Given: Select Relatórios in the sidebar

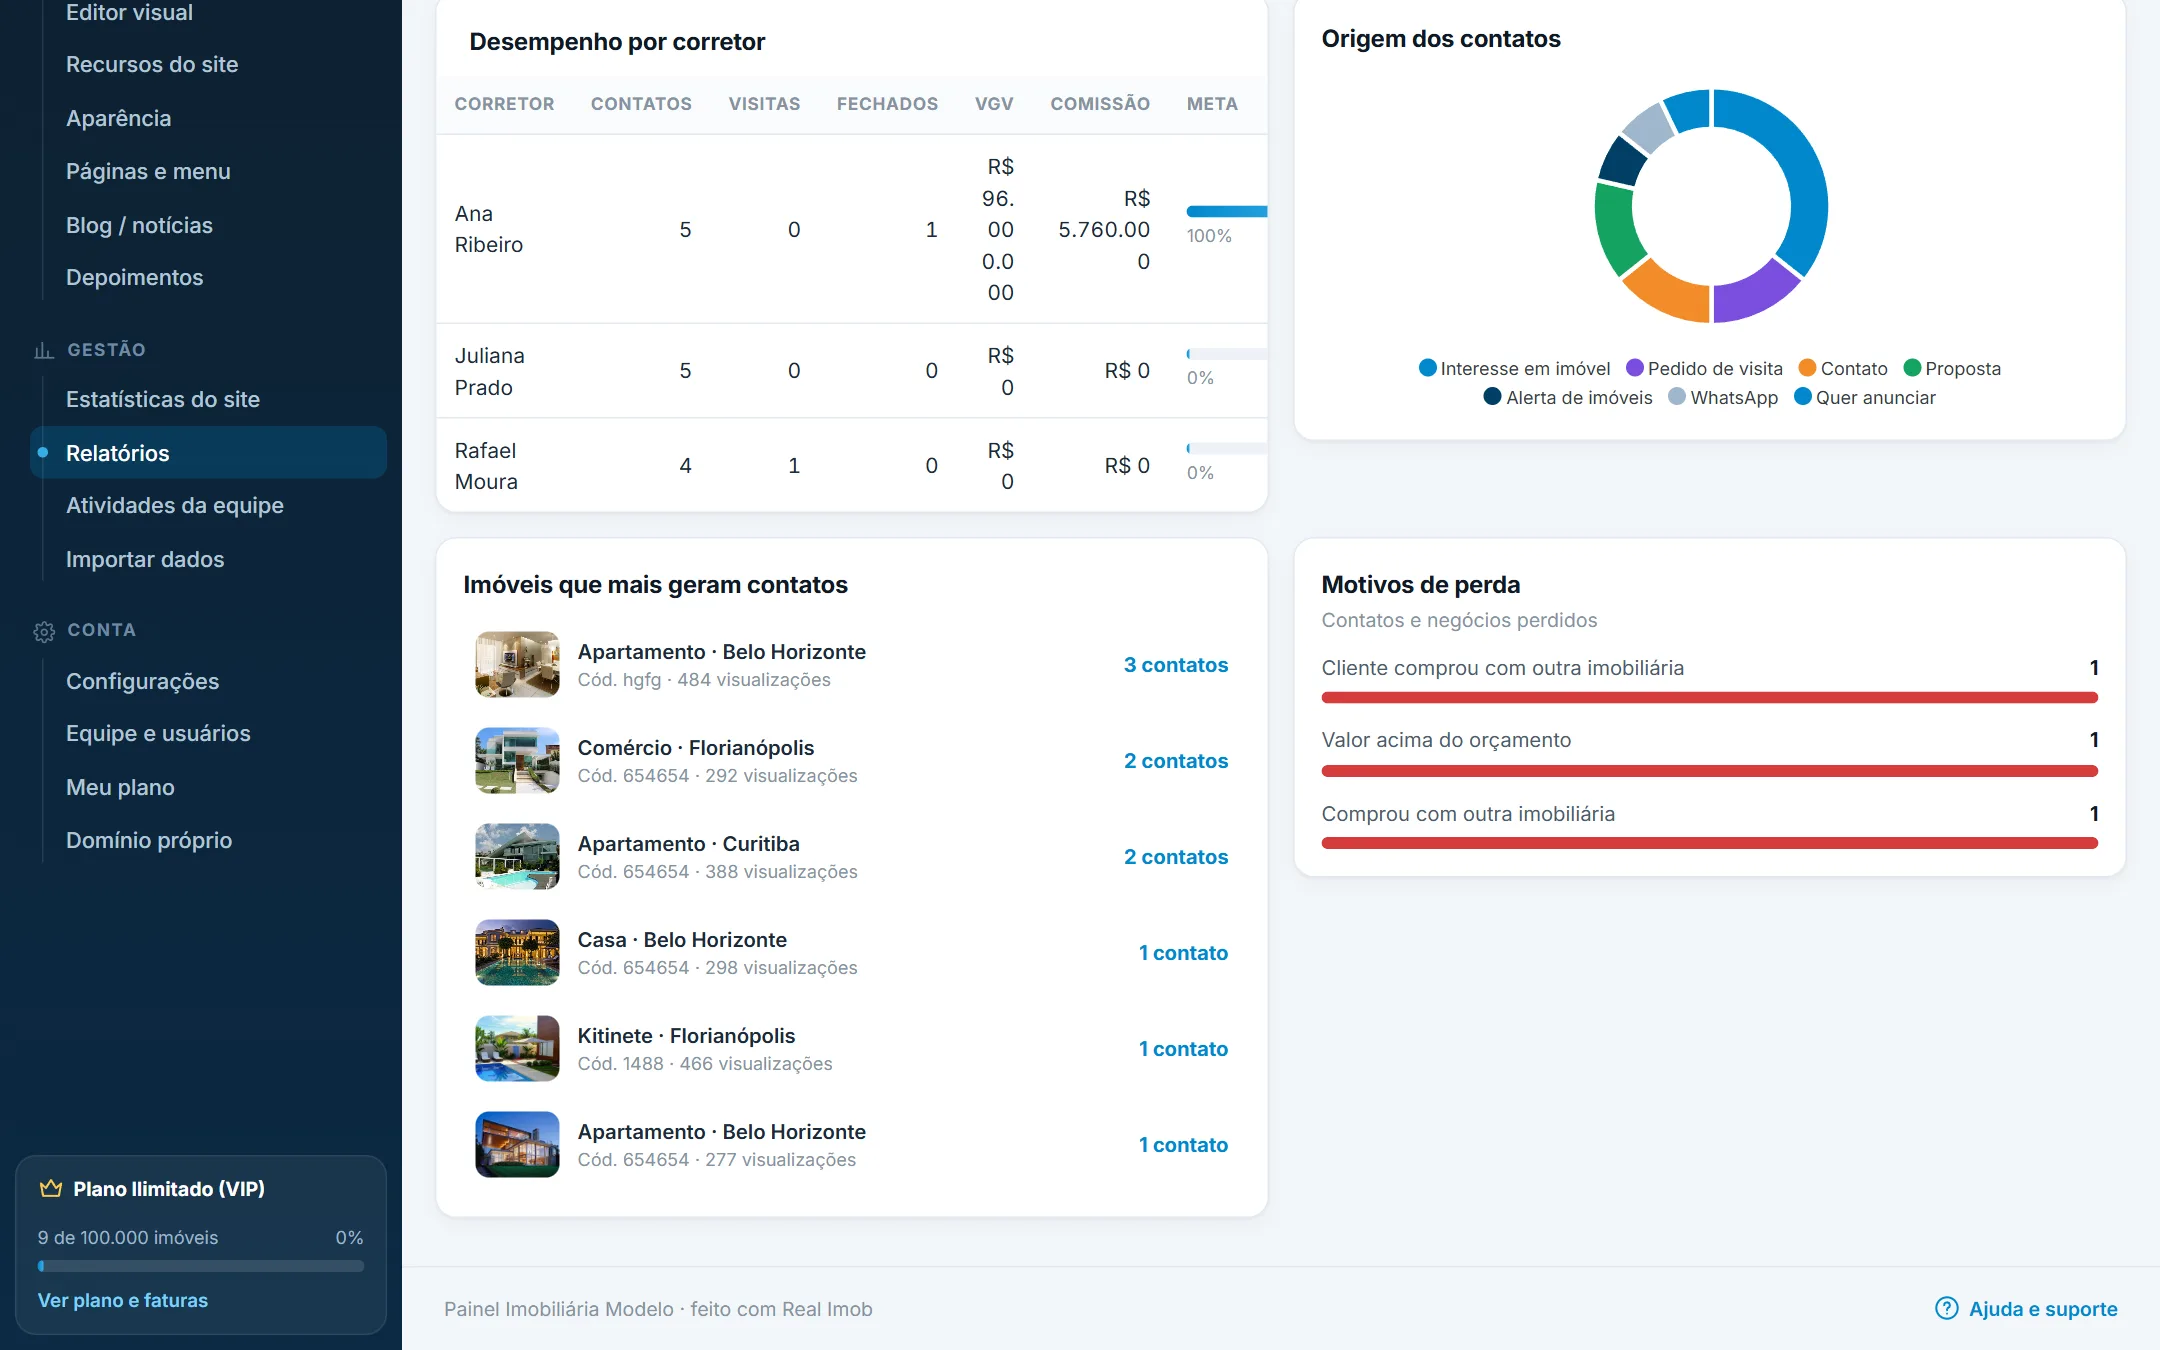Looking at the screenshot, I should (208, 453).
